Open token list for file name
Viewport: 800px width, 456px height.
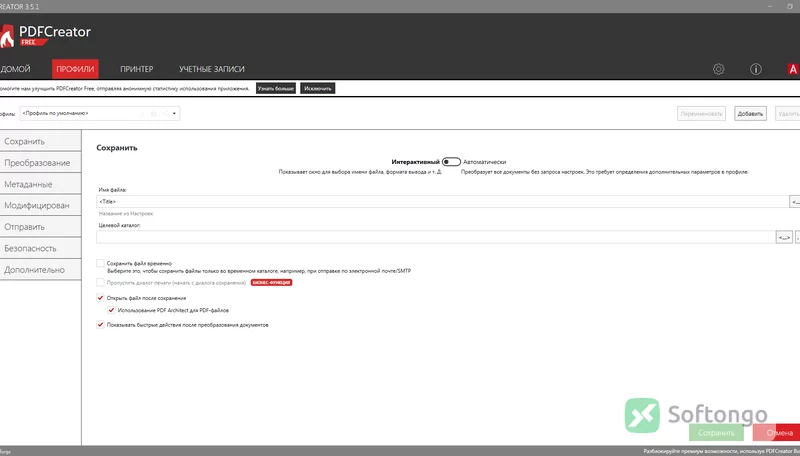coord(795,201)
